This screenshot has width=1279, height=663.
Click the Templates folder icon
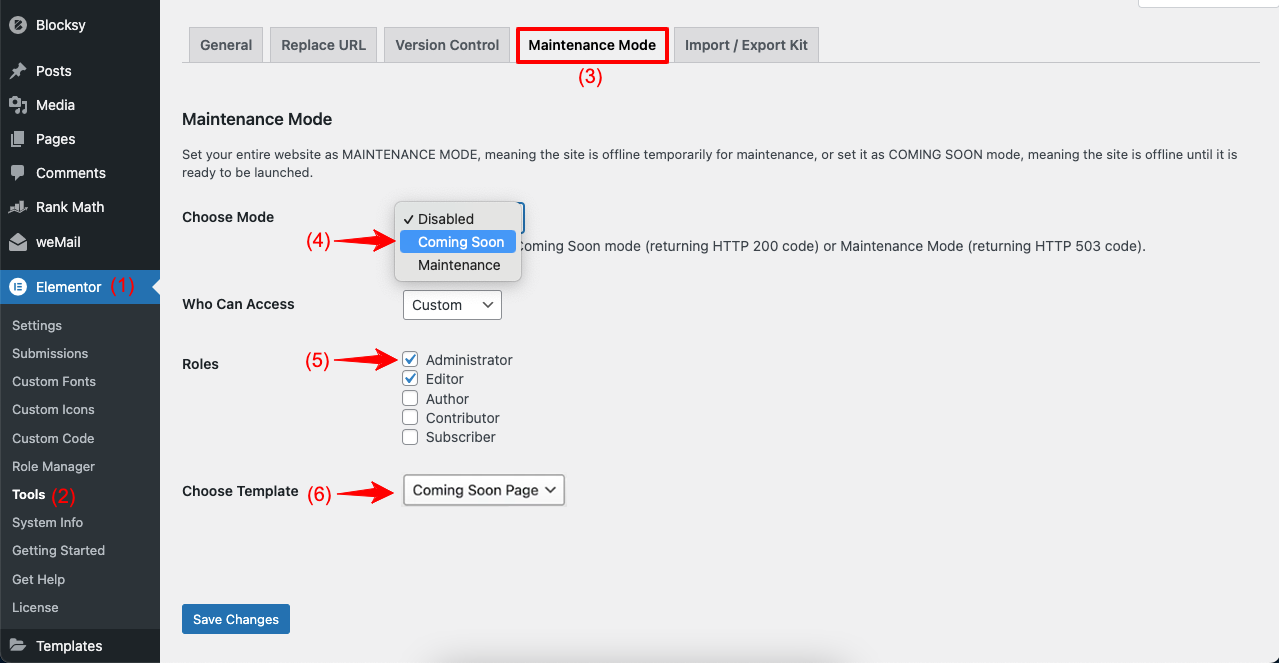(x=18, y=646)
